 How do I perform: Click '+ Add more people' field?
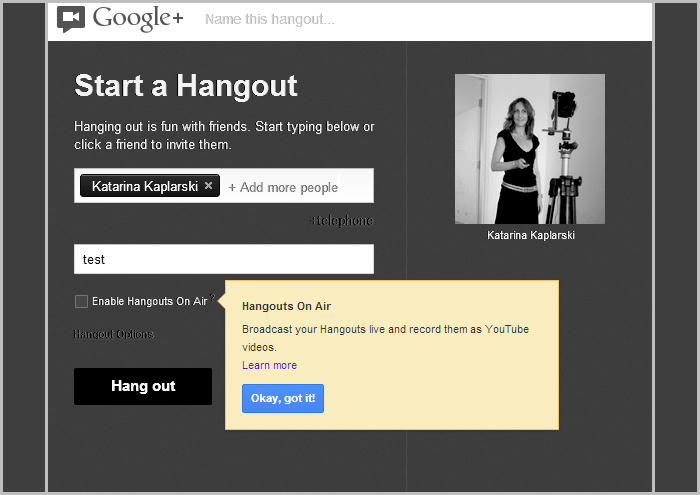click(283, 187)
